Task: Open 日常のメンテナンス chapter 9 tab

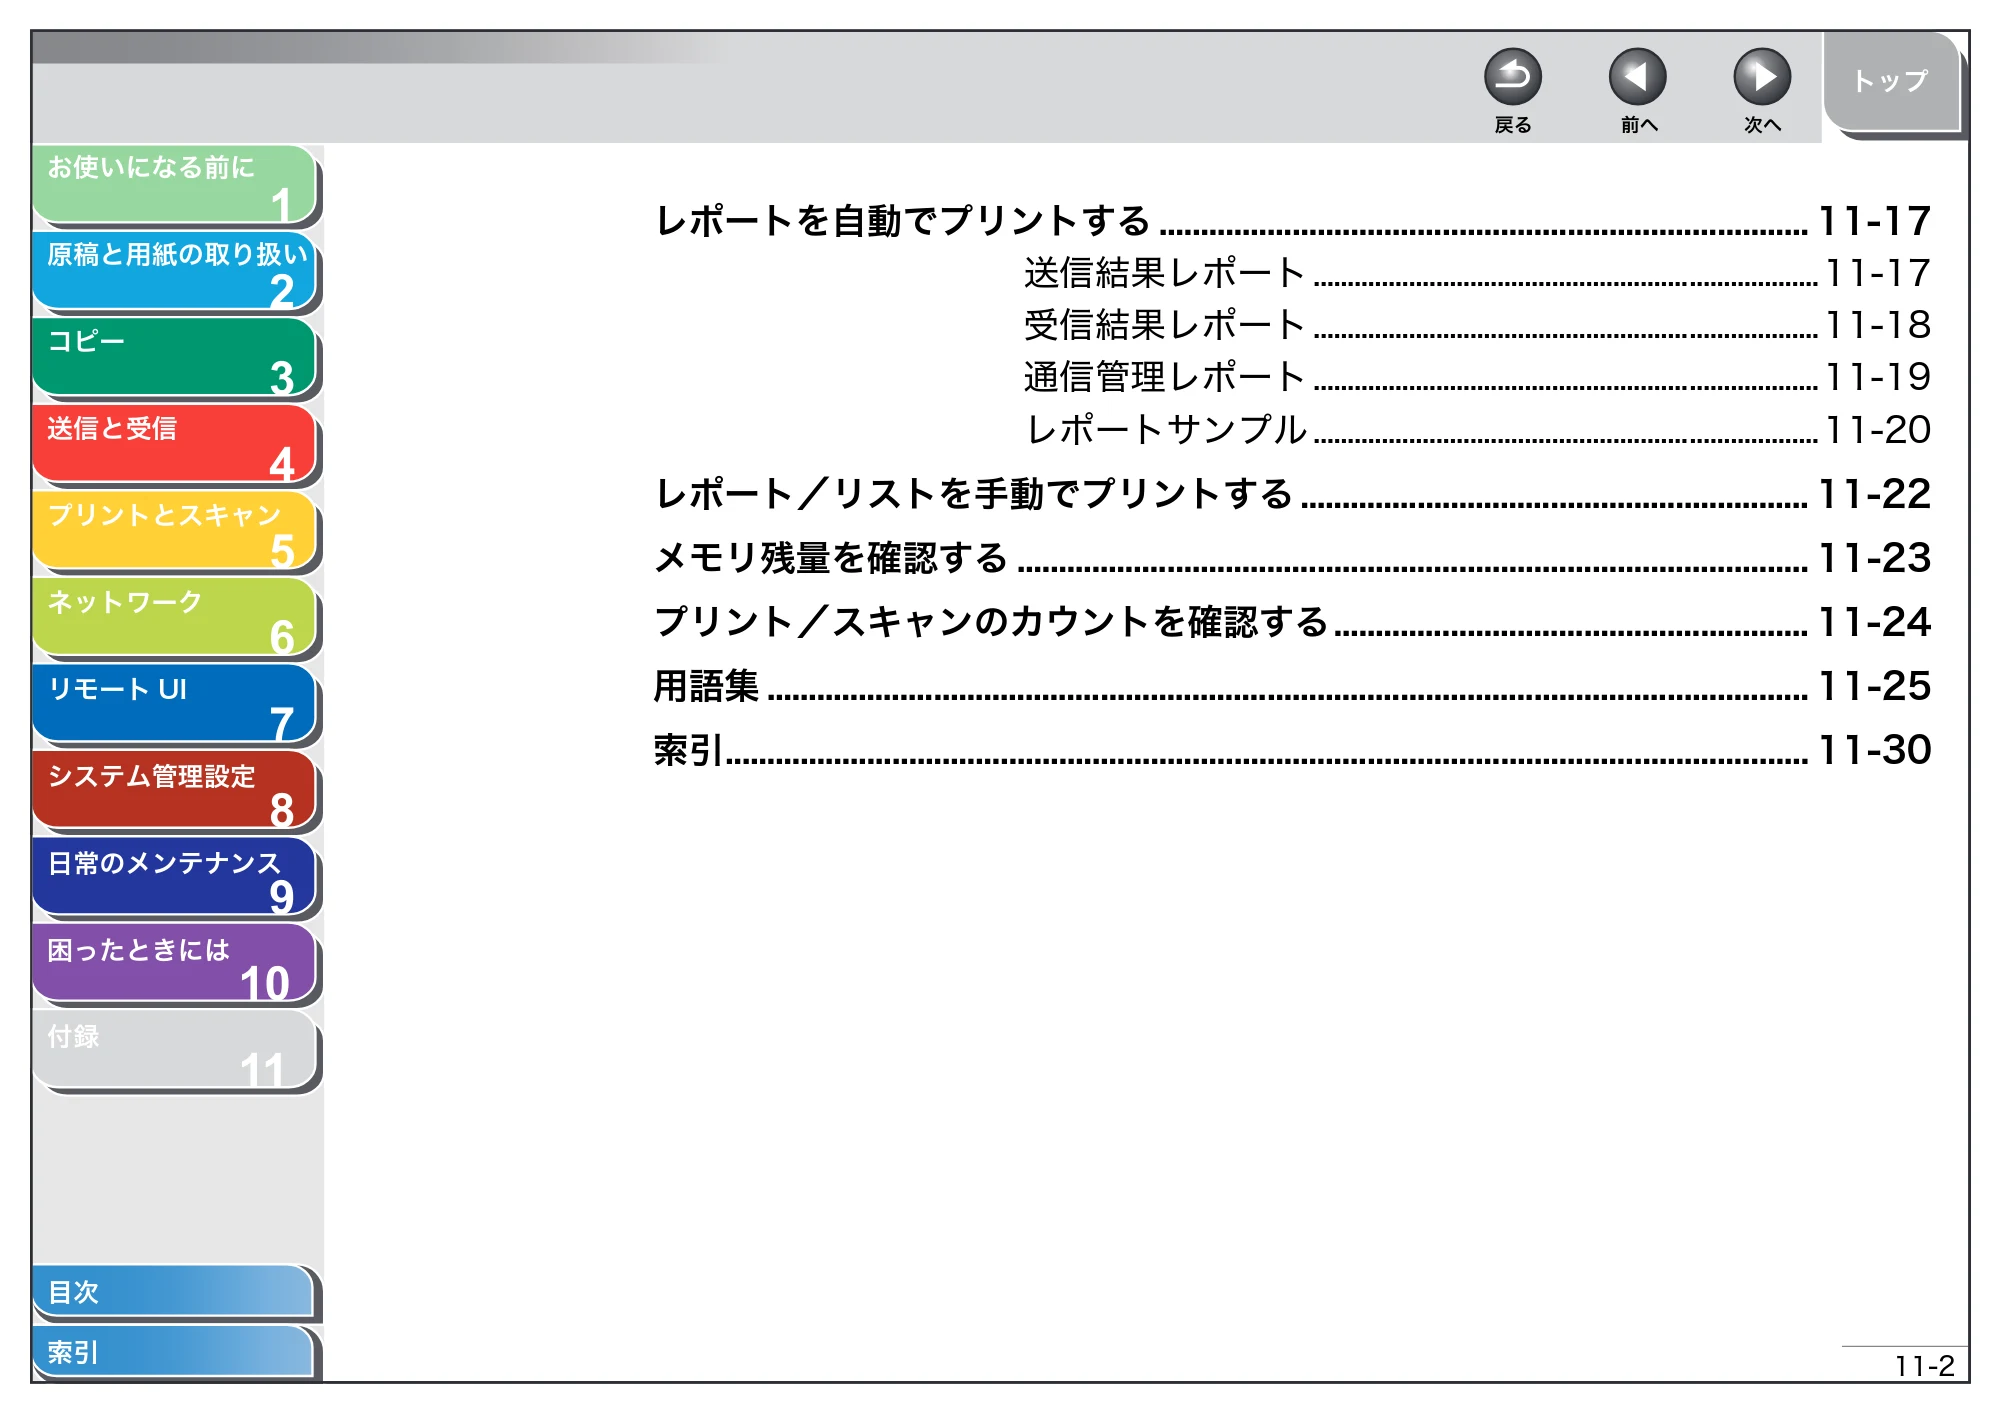Action: tap(175, 878)
